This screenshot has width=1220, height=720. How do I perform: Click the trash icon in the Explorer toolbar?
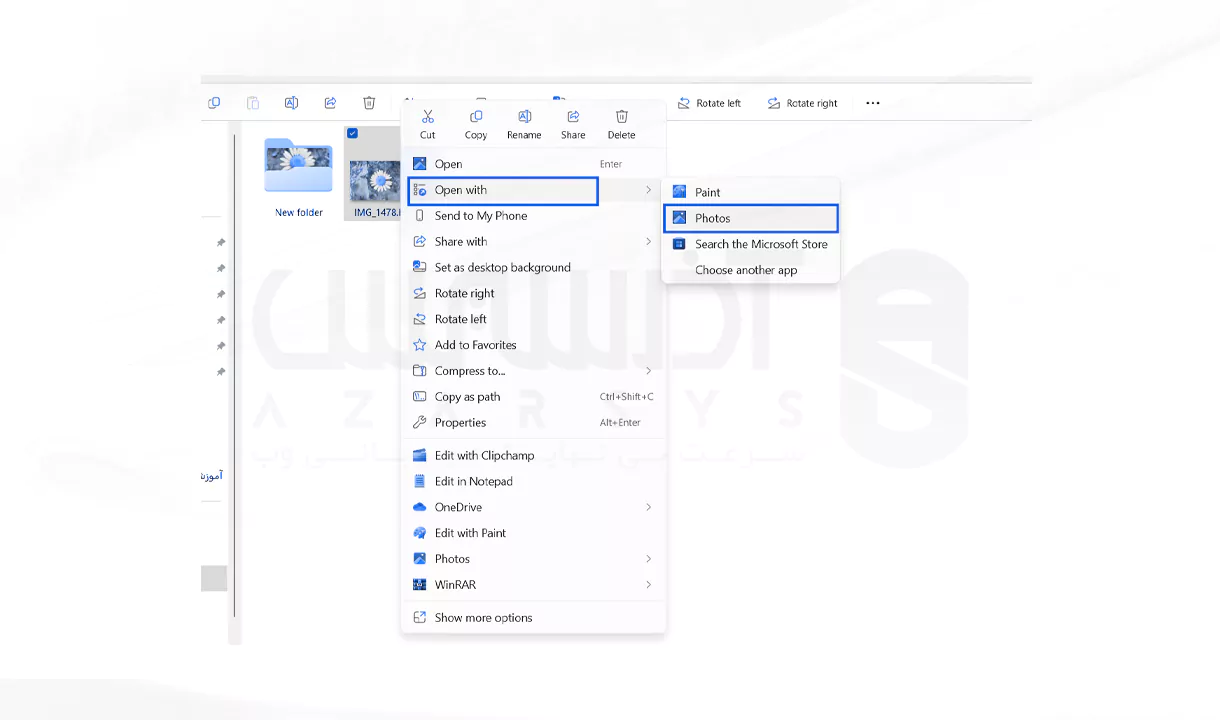pyautogui.click(x=369, y=103)
